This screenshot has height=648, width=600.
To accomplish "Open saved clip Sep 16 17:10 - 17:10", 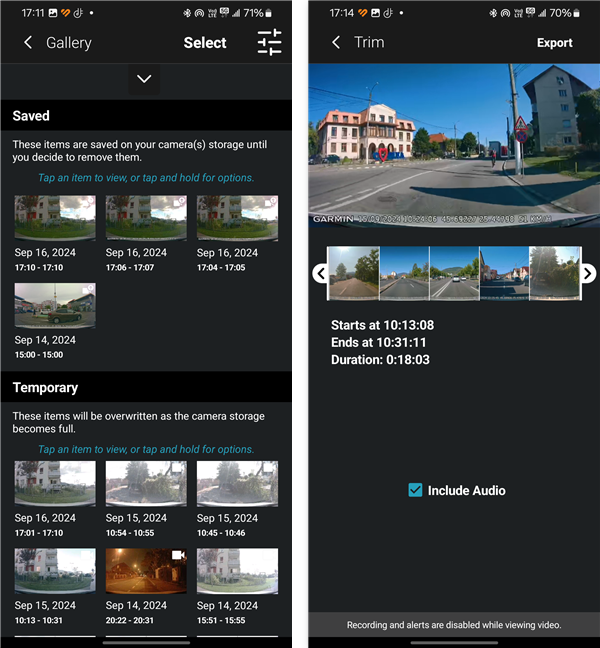I will click(x=55, y=218).
